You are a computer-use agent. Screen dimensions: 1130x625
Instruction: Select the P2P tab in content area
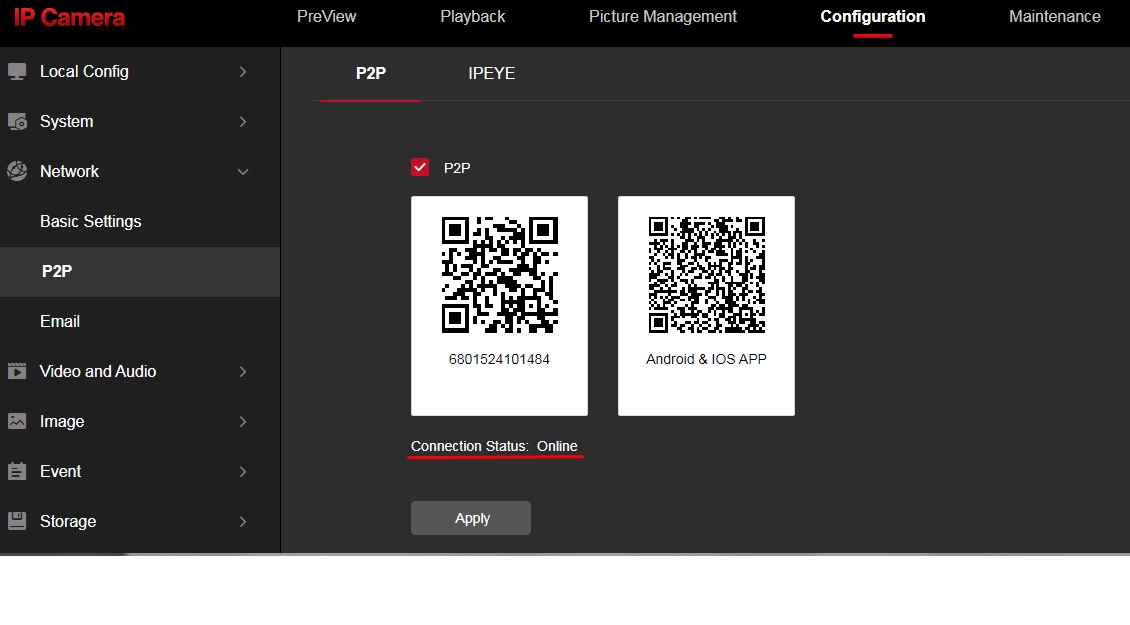pyautogui.click(x=371, y=73)
